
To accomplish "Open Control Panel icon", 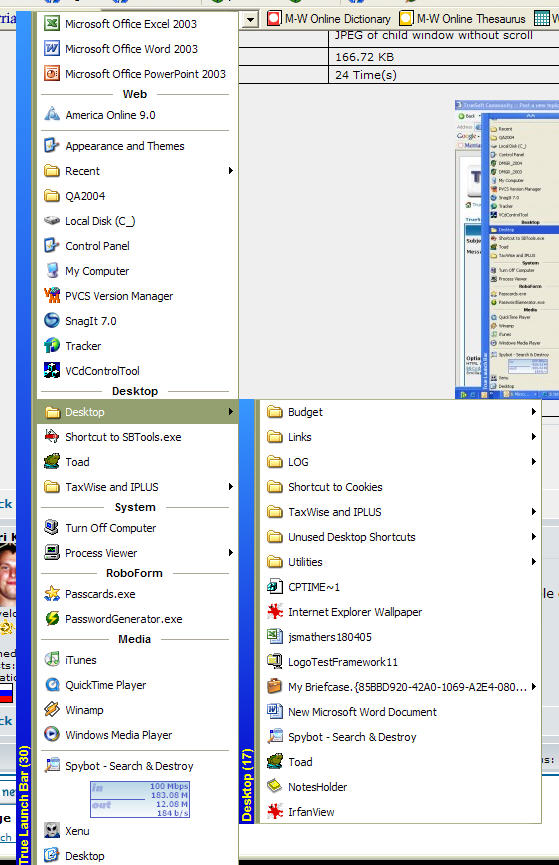I will (52, 245).
